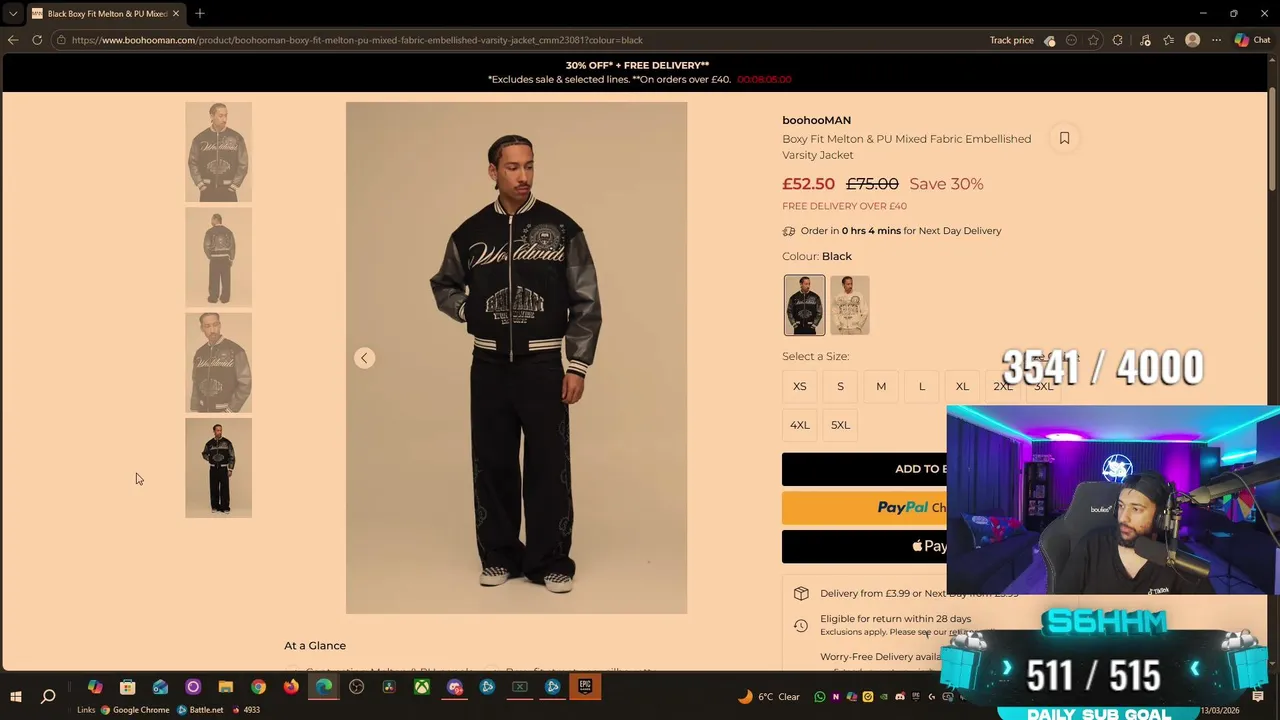Reload the page with the refresh icon
Viewport: 1280px width, 720px height.
[x=37, y=40]
